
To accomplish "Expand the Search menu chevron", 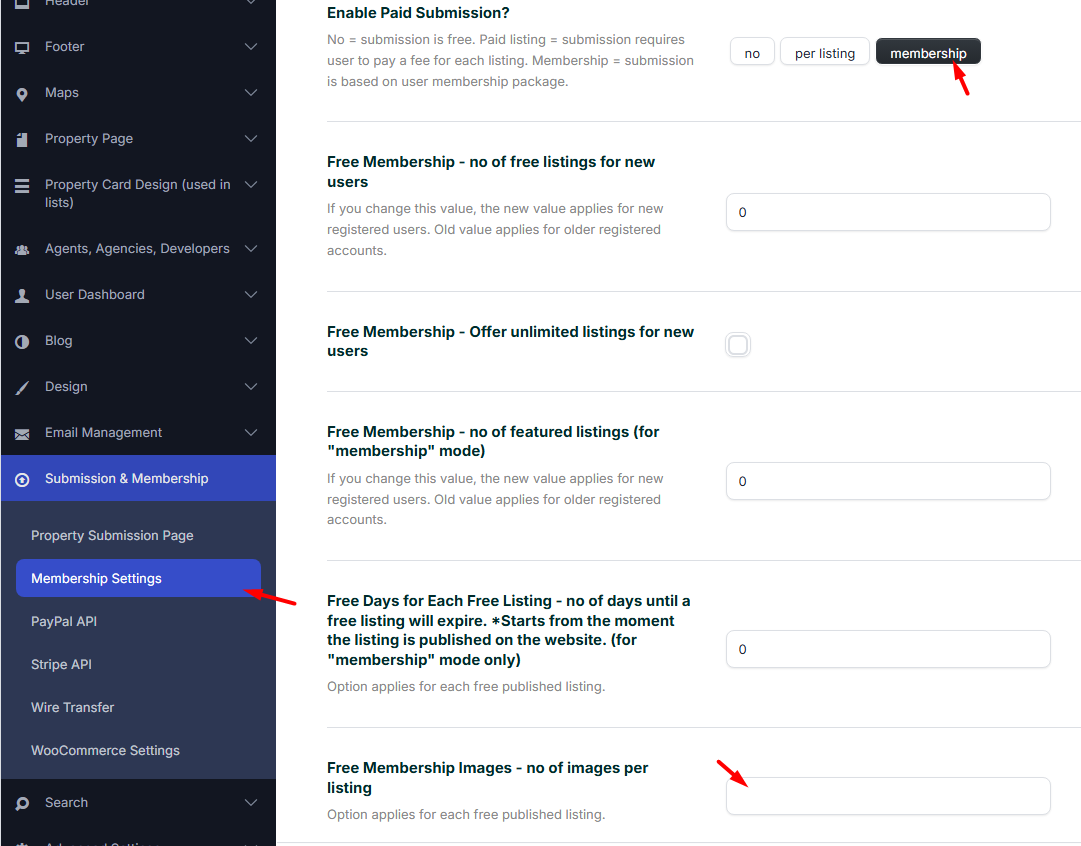I will [x=251, y=803].
